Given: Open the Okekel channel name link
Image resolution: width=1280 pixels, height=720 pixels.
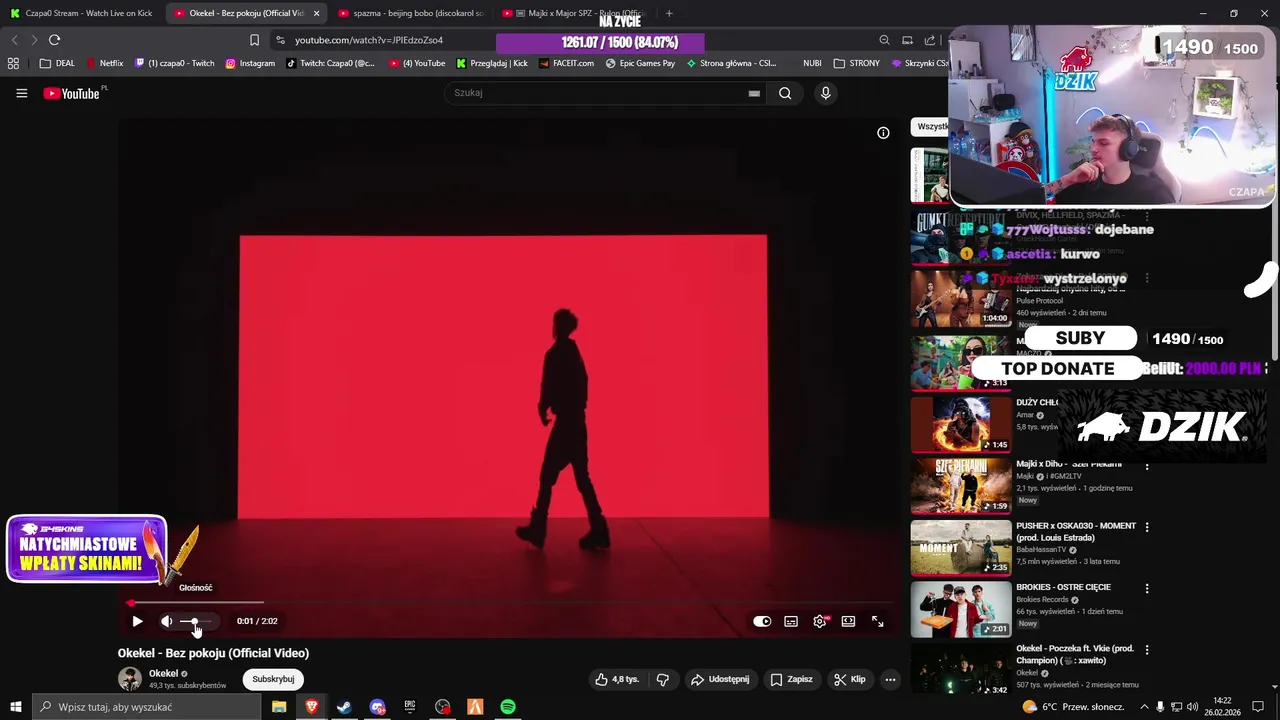Looking at the screenshot, I should [163, 673].
